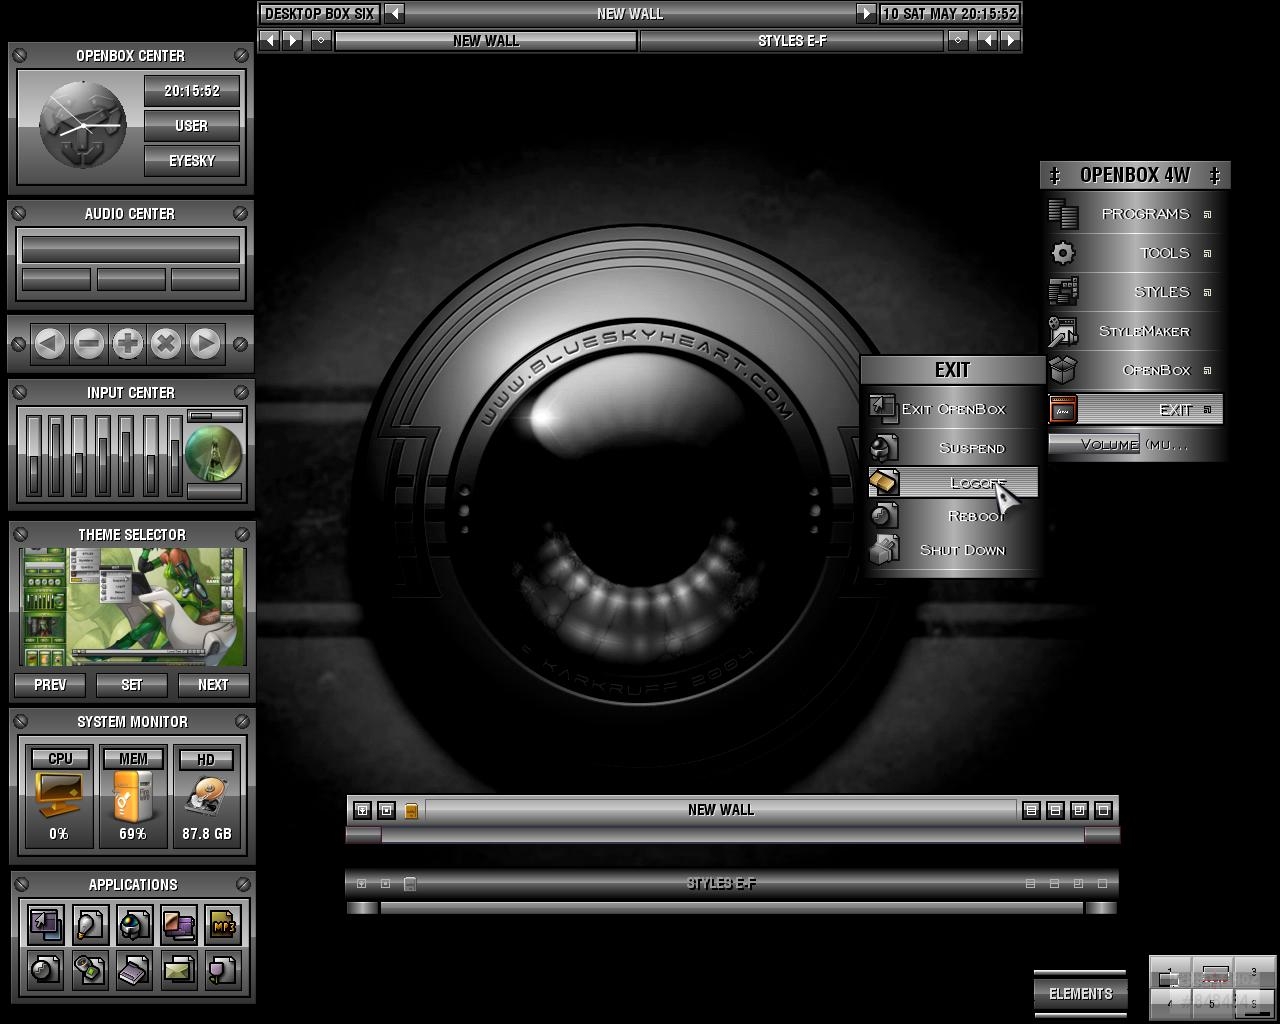Click the Programs menu stack icon
The image size is (1280, 1024).
tap(1063, 214)
